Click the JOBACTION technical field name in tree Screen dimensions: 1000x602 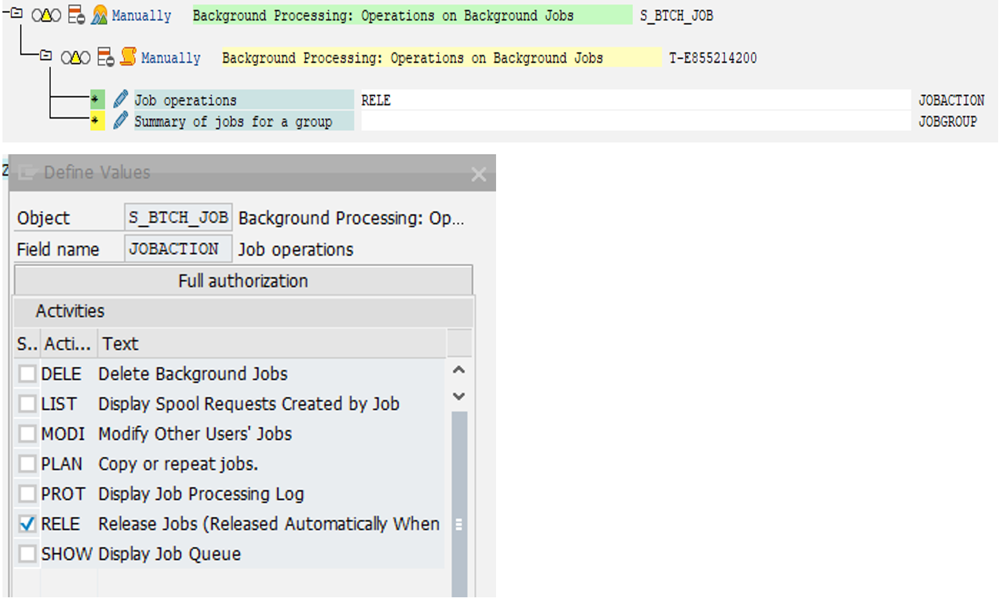(951, 100)
